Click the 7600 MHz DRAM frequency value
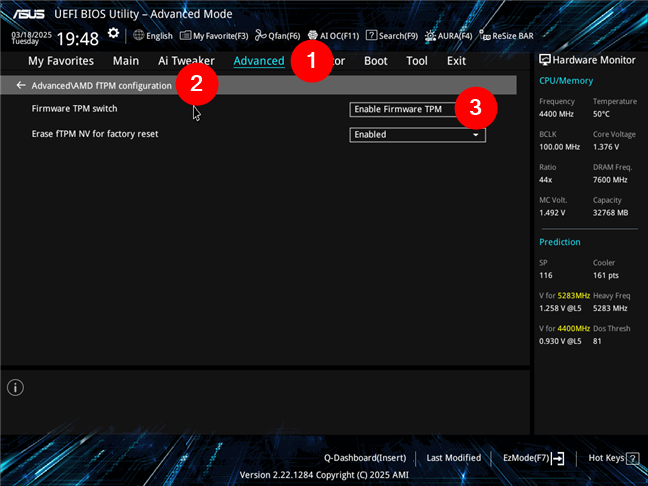Image resolution: width=648 pixels, height=486 pixels. pyautogui.click(x=610, y=180)
